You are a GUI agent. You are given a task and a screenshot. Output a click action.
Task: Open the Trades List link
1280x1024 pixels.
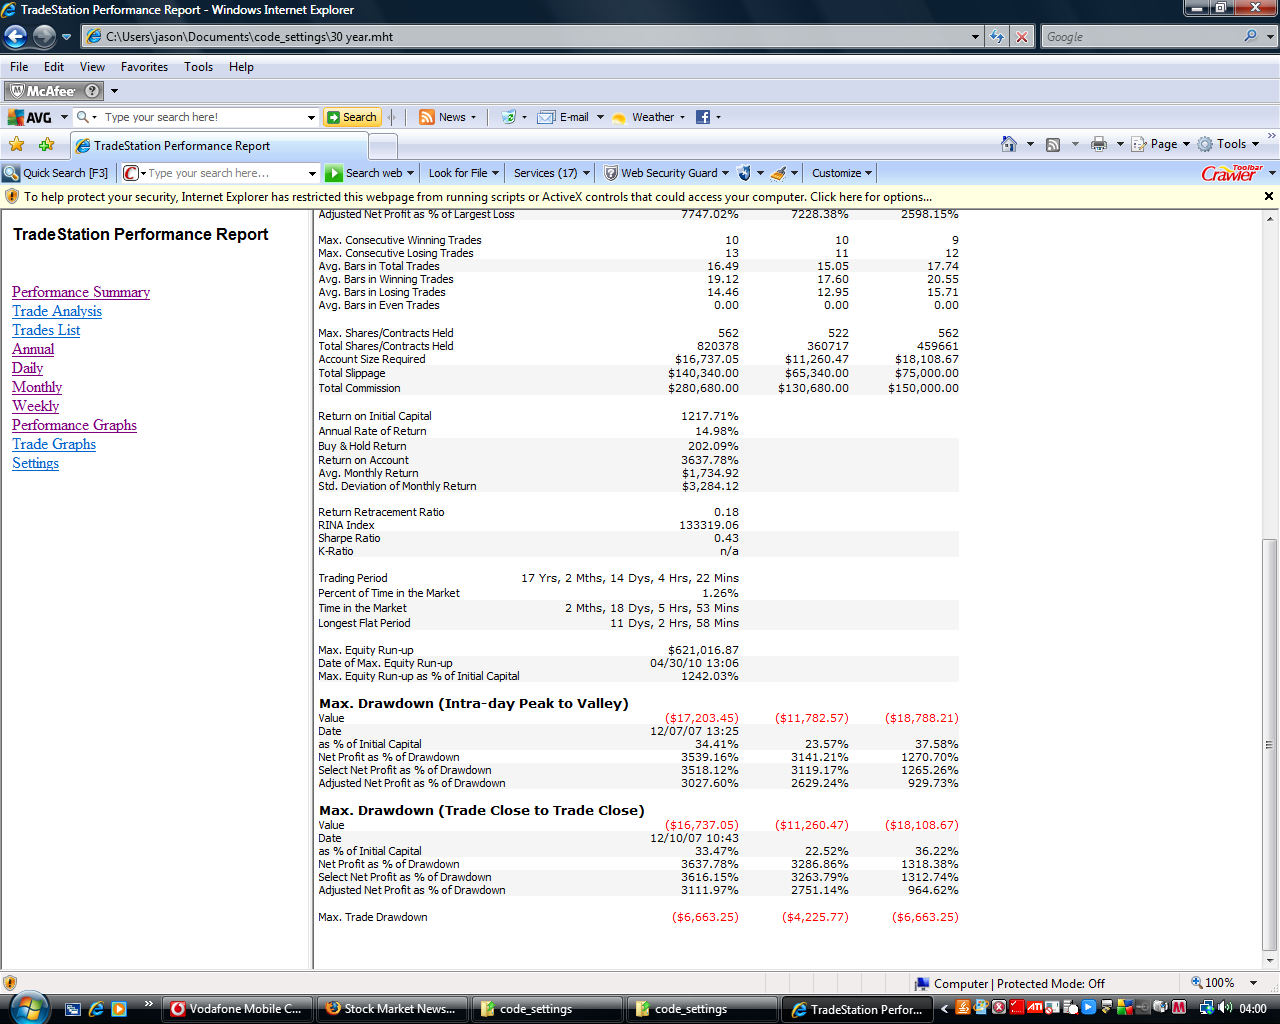coord(46,330)
